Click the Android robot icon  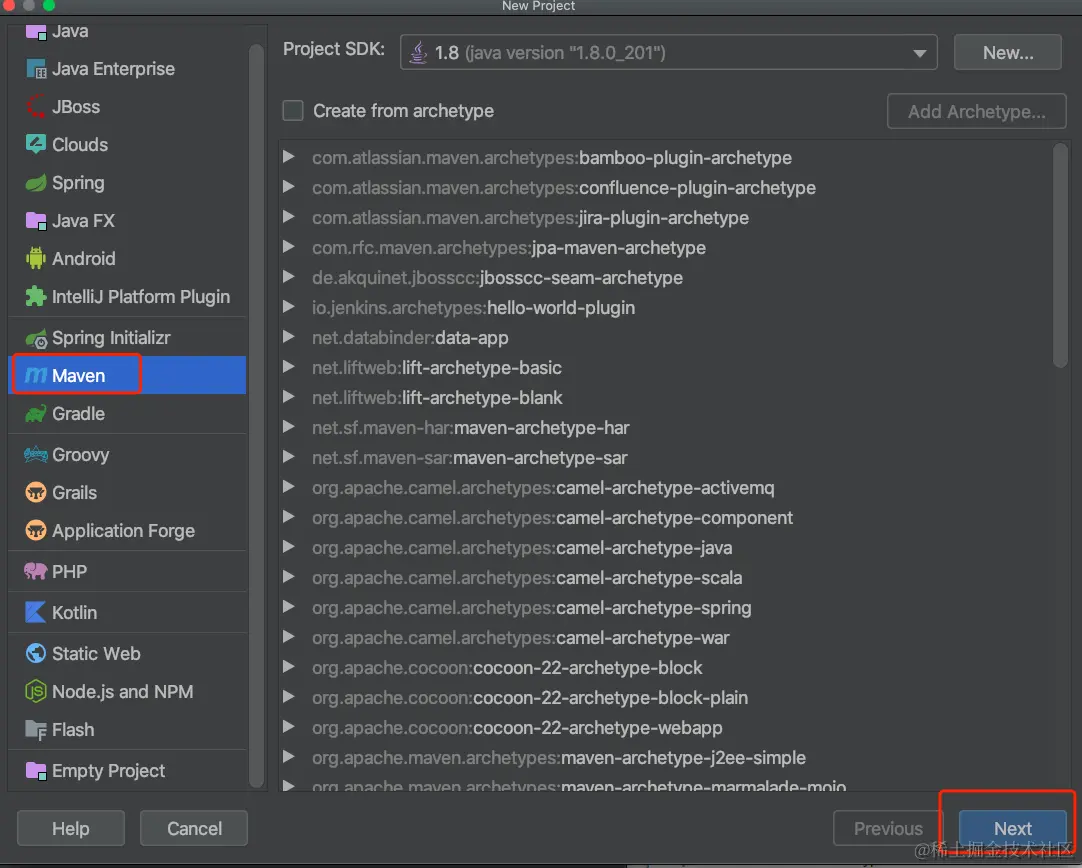(x=35, y=258)
